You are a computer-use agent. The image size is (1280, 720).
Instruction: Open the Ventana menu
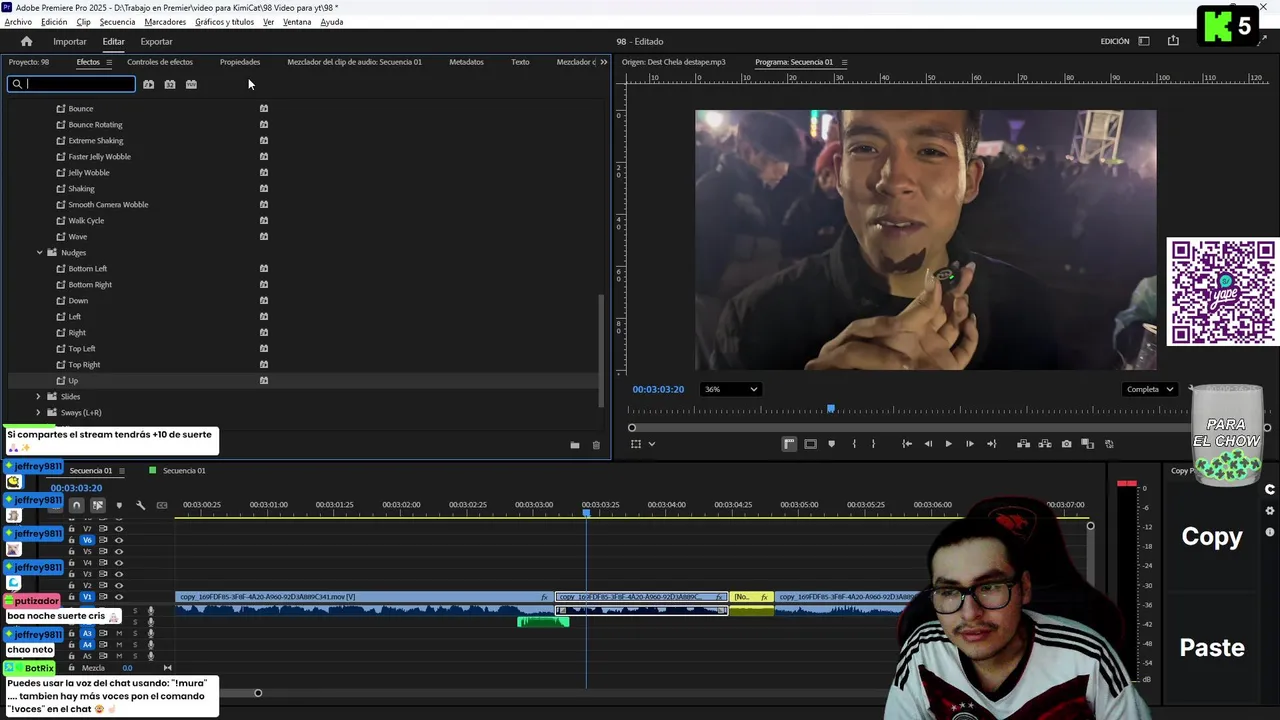(297, 22)
